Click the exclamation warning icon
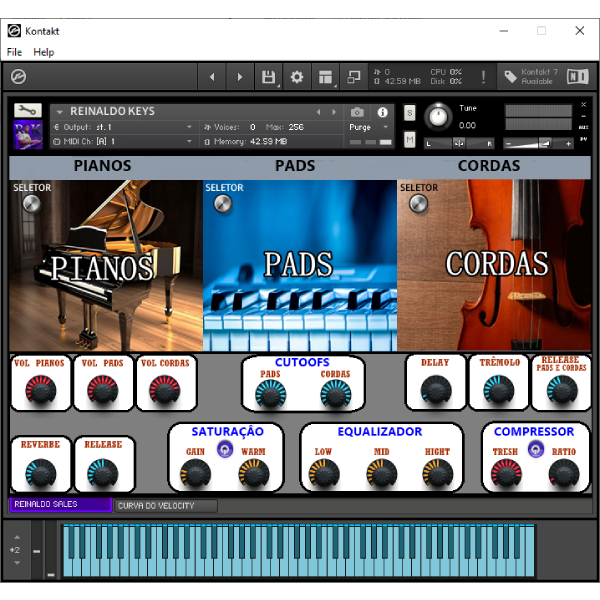600x600 pixels. point(483,77)
